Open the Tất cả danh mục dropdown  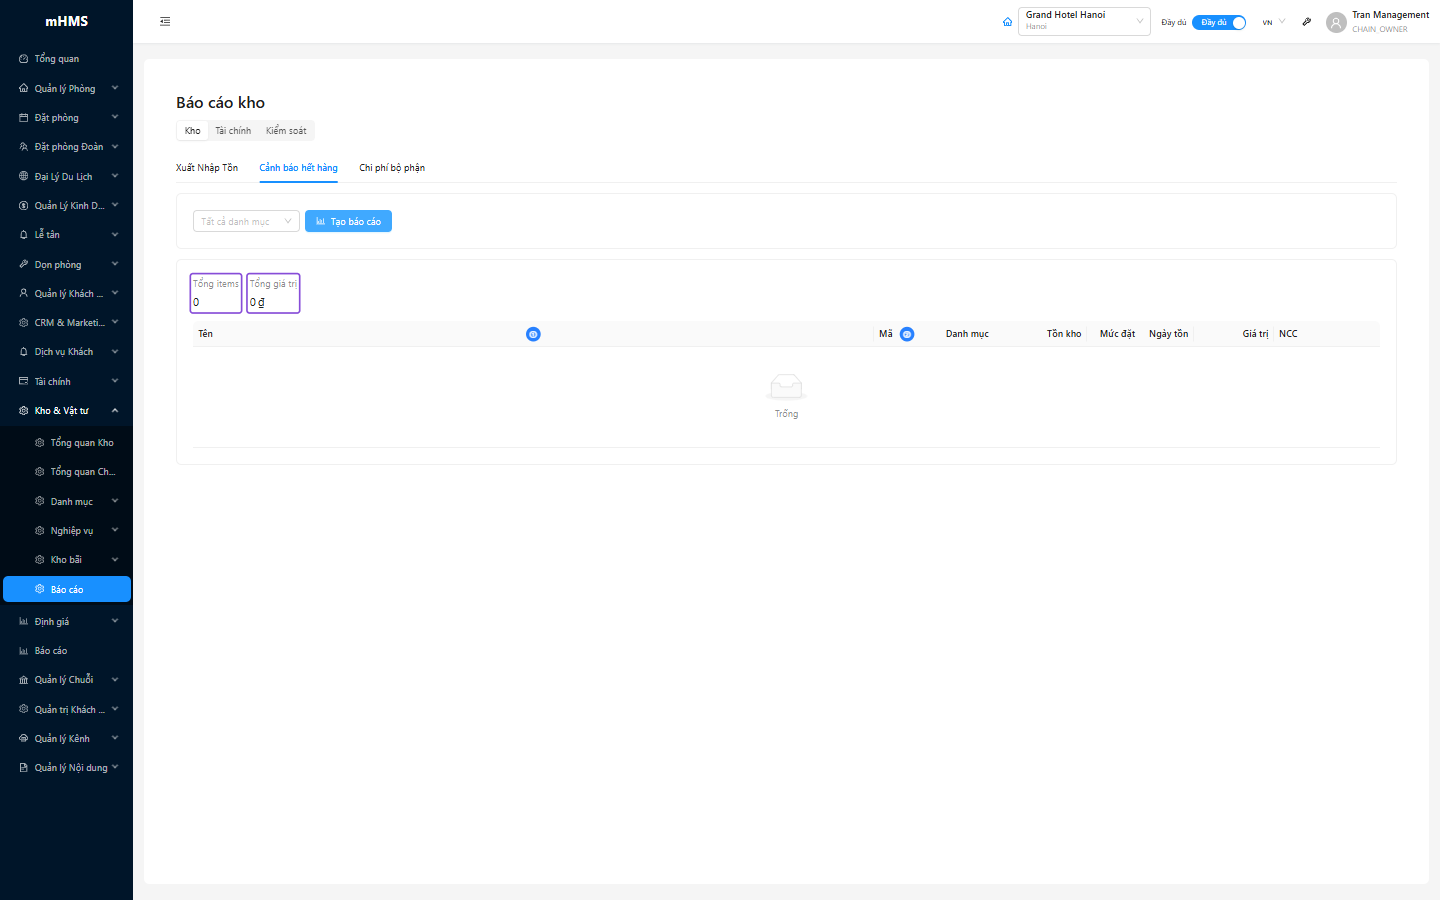[x=246, y=221]
